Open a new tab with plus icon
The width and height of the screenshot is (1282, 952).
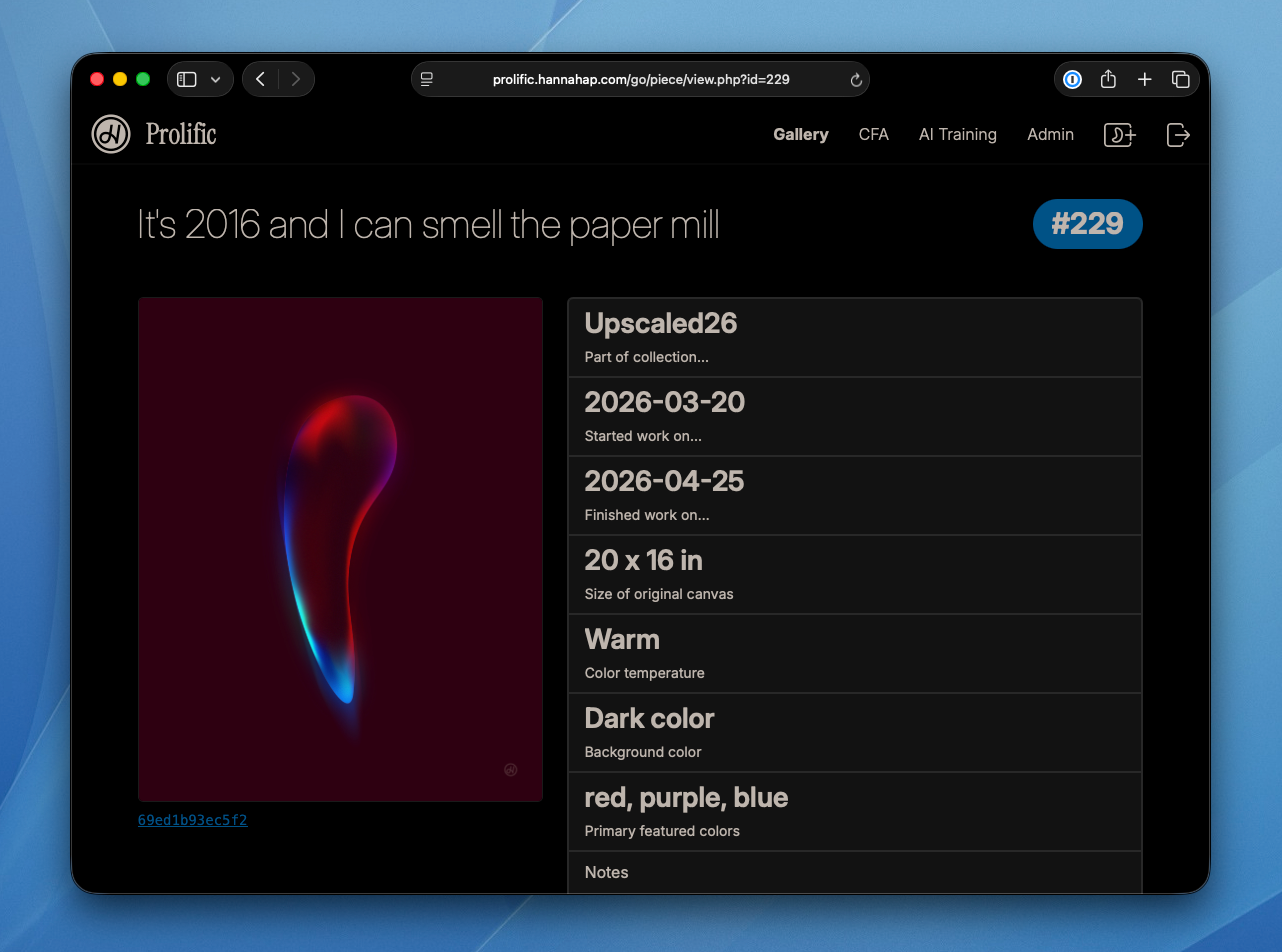(1145, 79)
